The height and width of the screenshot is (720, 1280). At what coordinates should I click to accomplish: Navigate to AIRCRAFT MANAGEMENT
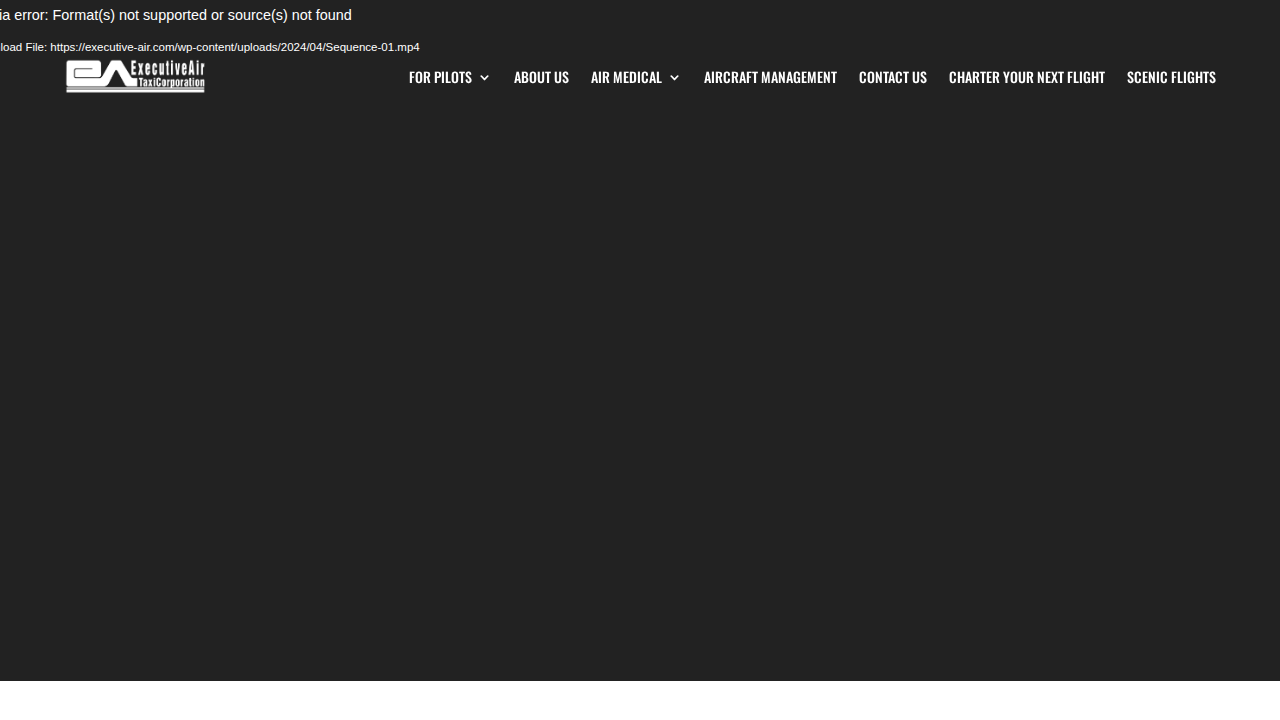point(770,76)
